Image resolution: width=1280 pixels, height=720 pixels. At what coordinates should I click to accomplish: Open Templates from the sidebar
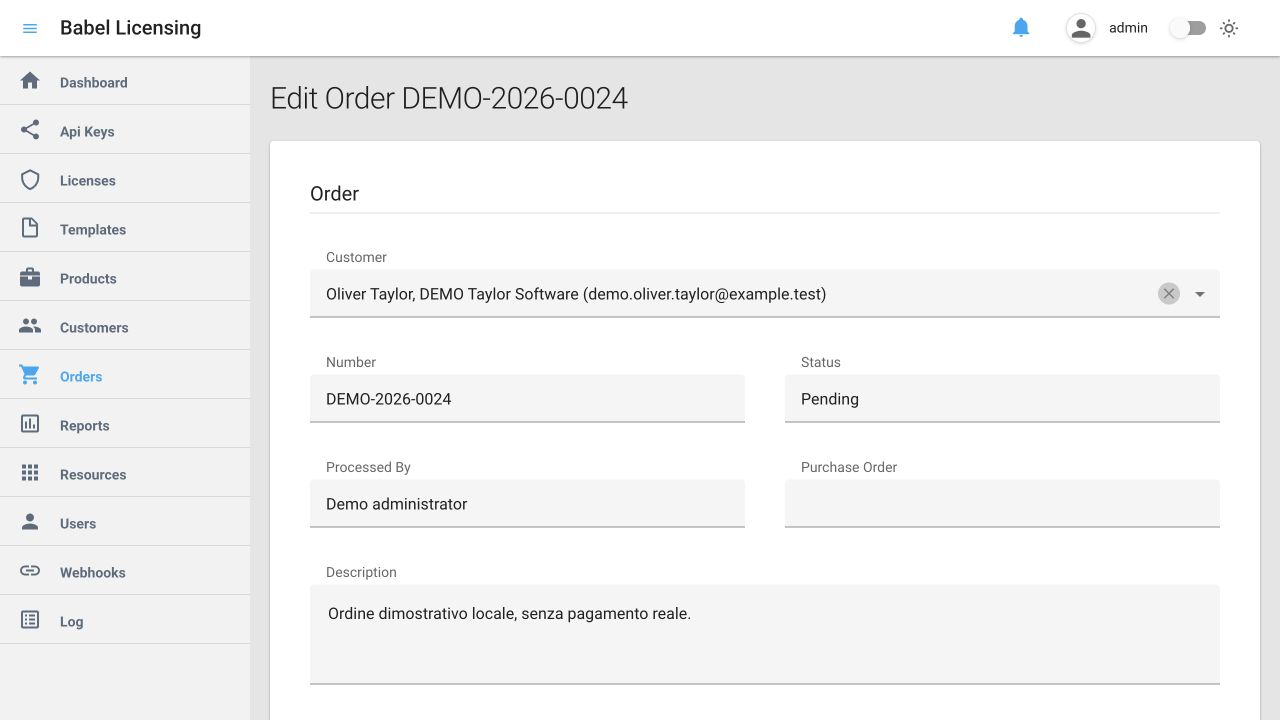[x=125, y=229]
